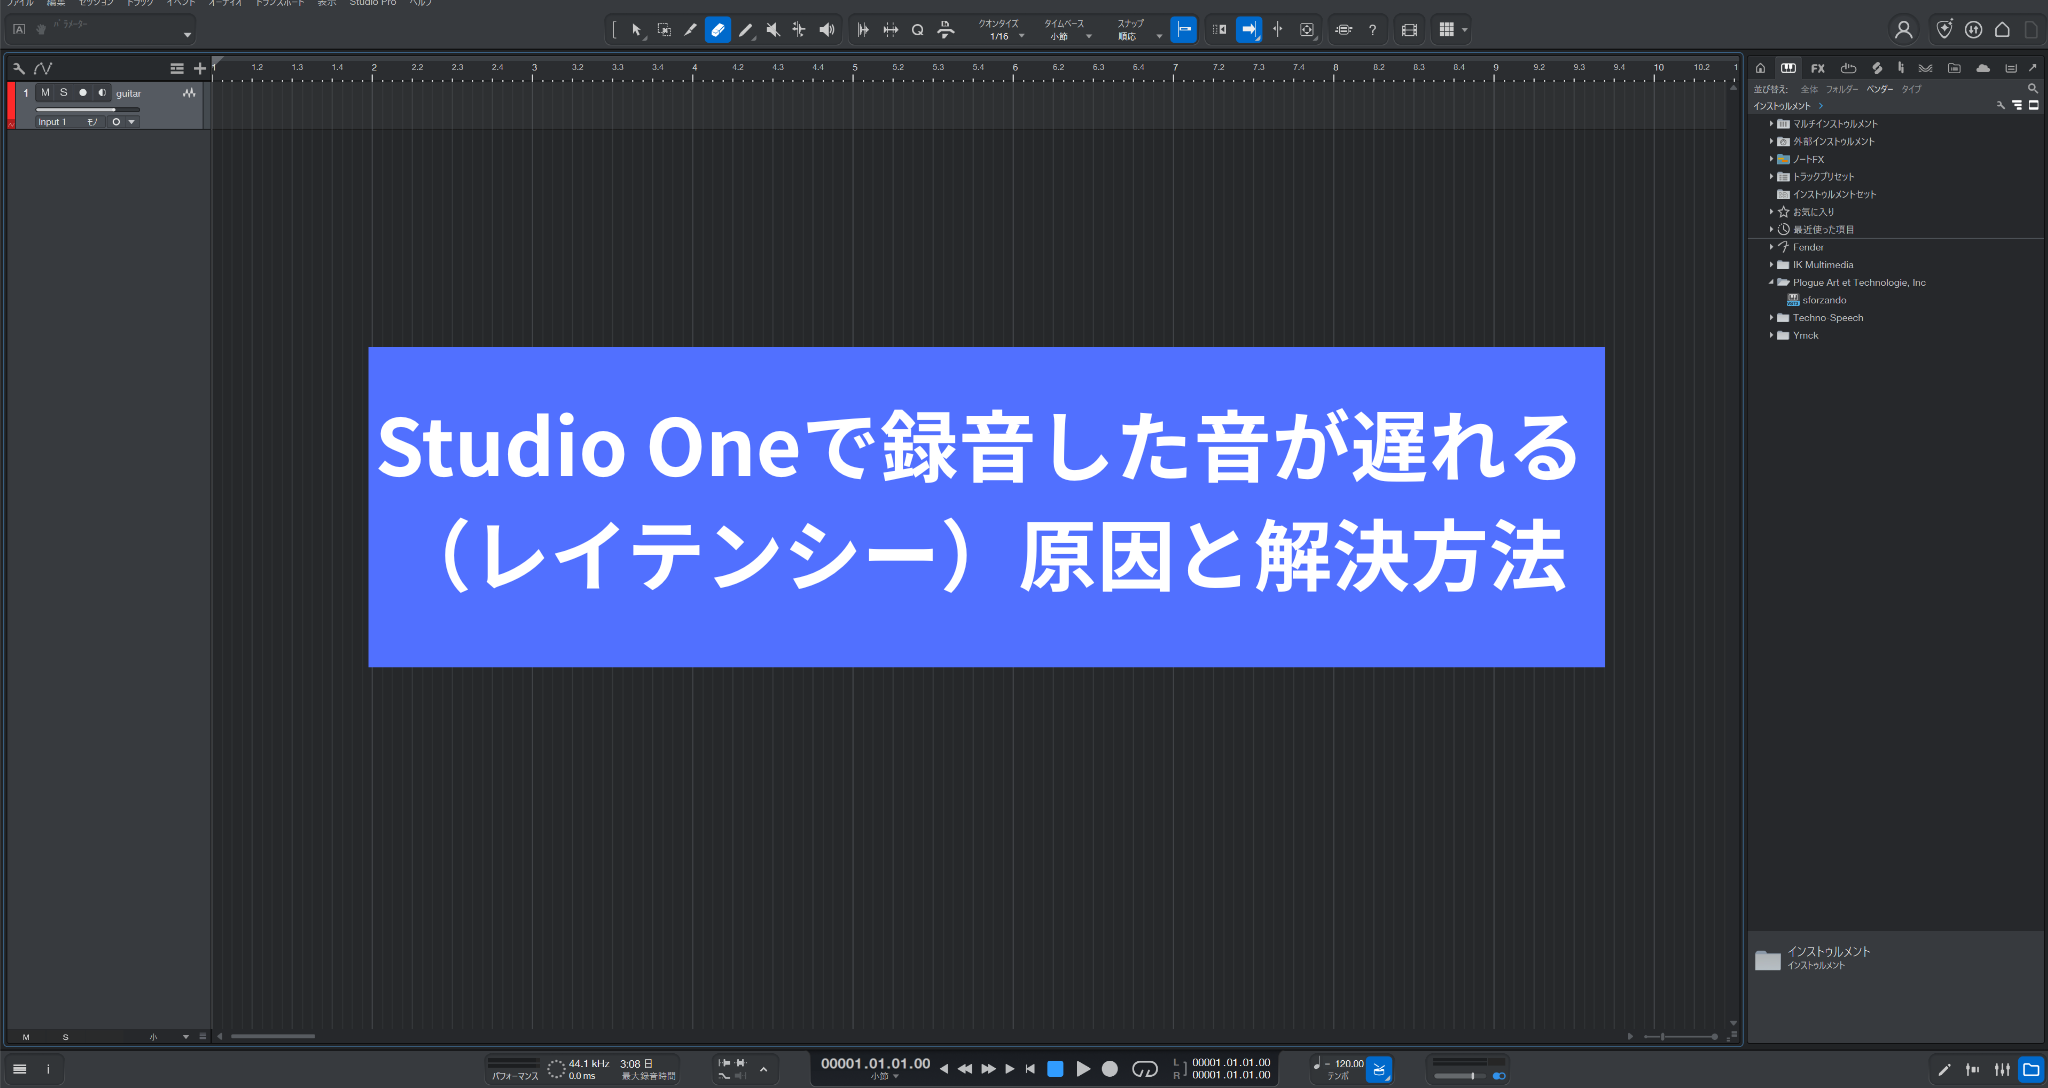Select the sforzando instrument
This screenshot has height=1088, width=2048.
point(1824,300)
